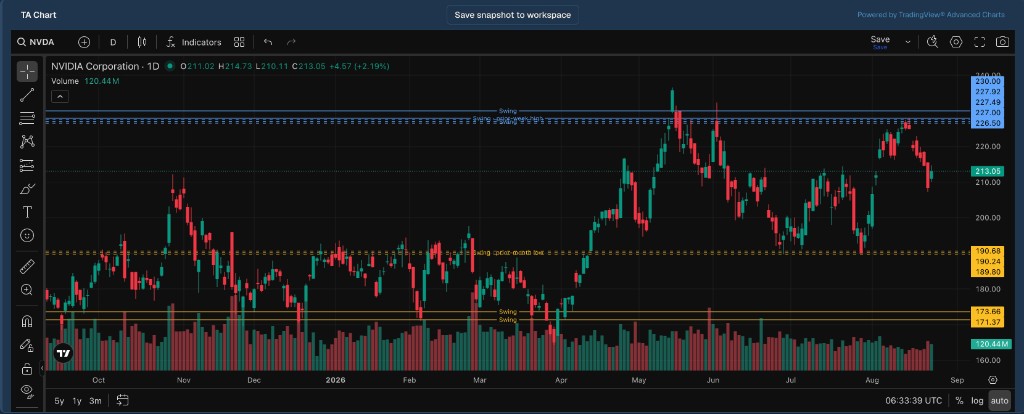
Task: Click the 190.68 orange price level label
Action: point(987,251)
